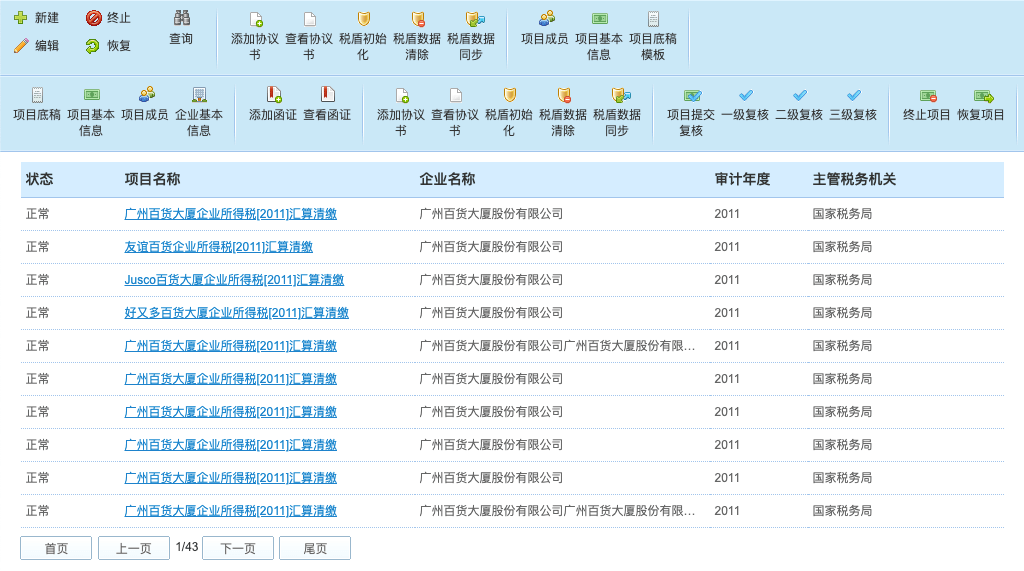Click 税盾数据同步 beside 项目提交复核
The image size is (1024, 571).
coord(617,112)
